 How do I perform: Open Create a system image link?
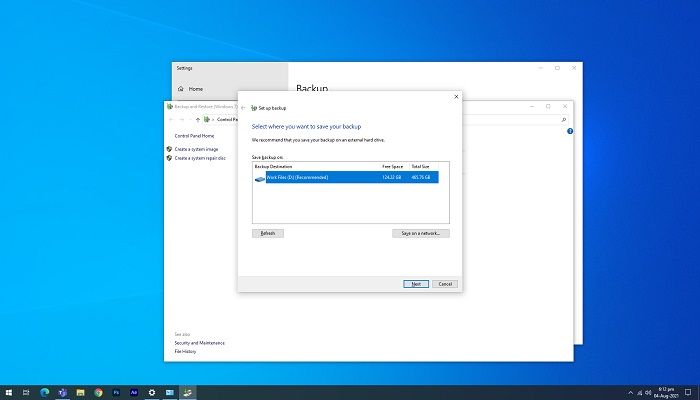(196, 149)
